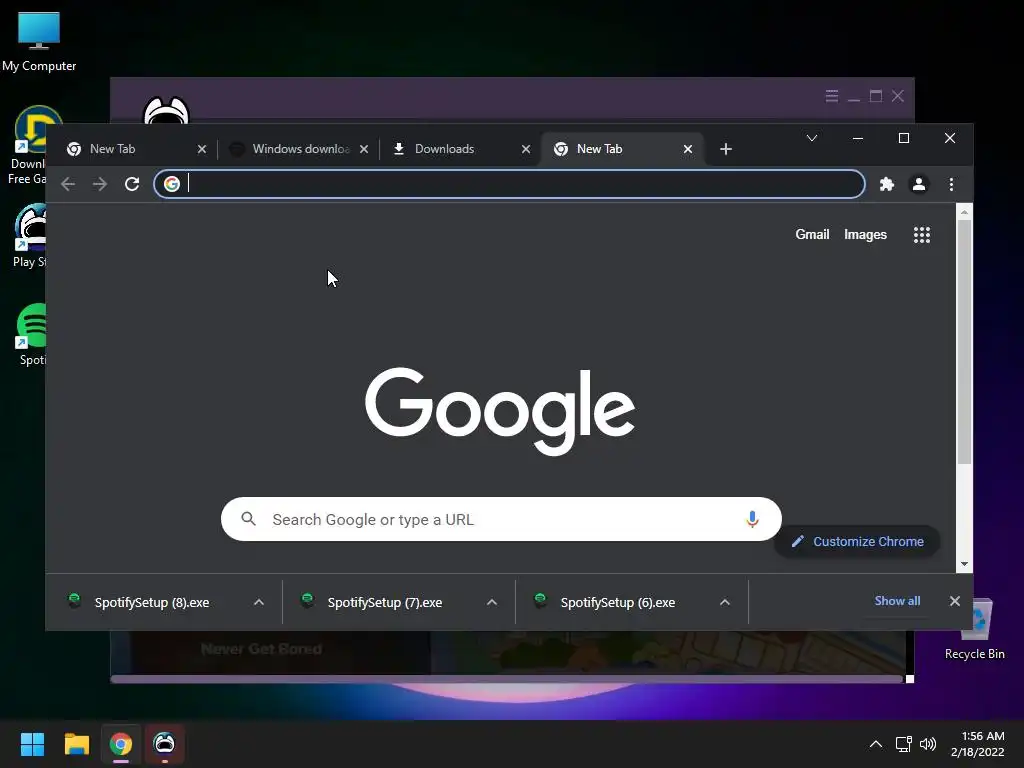The width and height of the screenshot is (1024, 768).
Task: Expand options for SpotifySetup (8).exe
Action: 259,602
